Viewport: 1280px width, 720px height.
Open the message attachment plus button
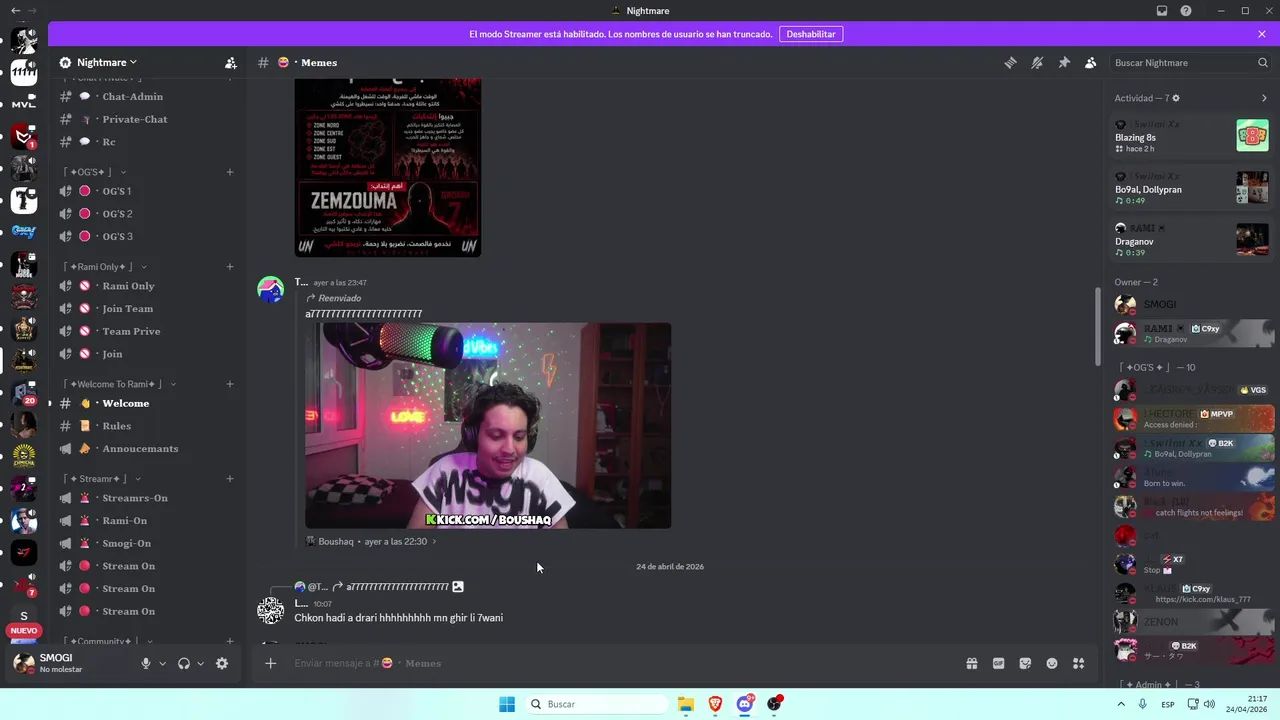270,663
